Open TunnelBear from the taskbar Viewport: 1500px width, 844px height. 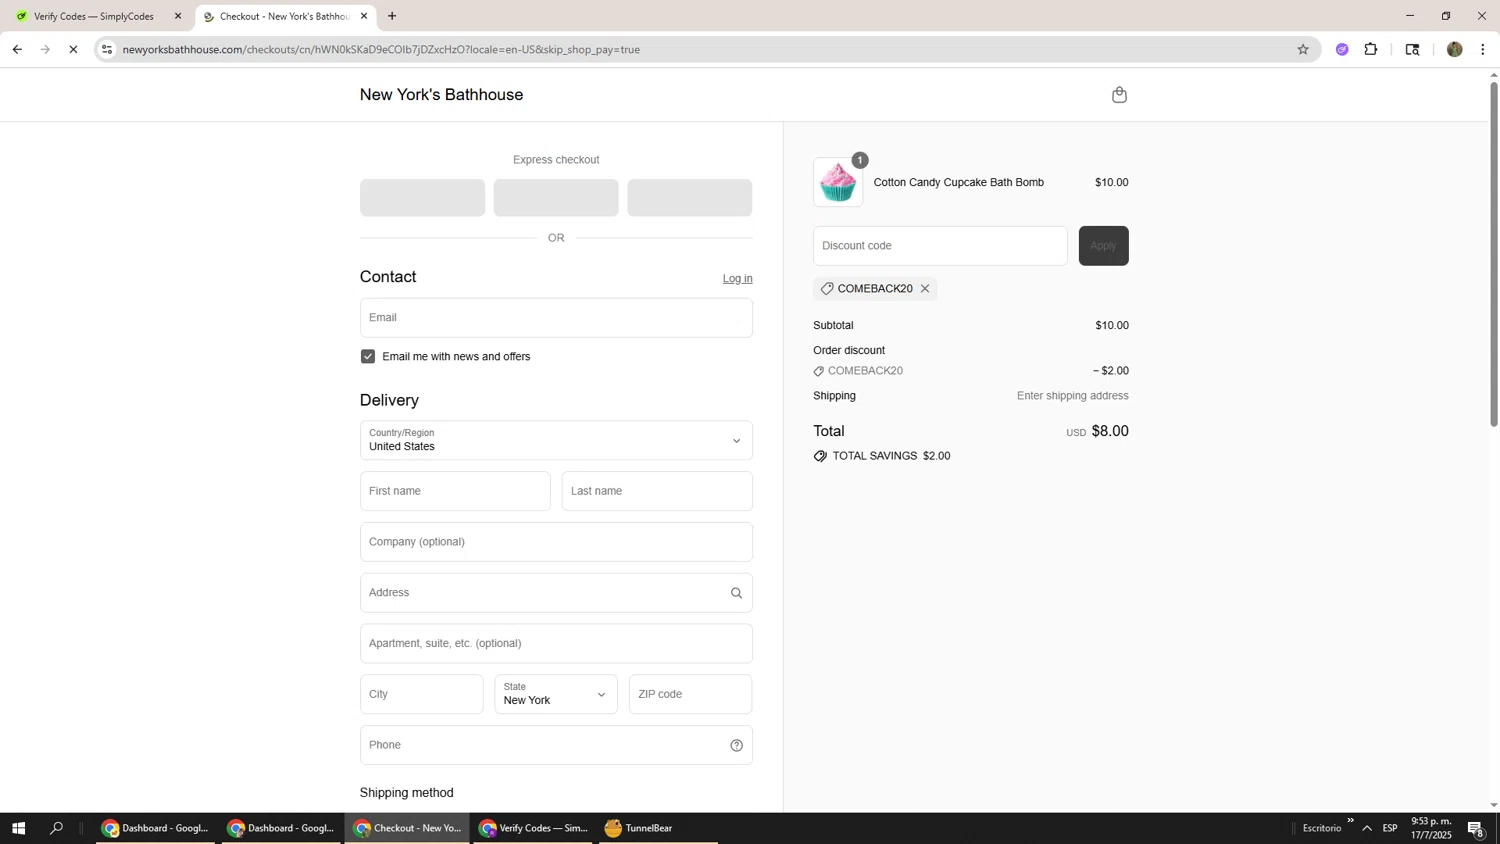tap(658, 828)
